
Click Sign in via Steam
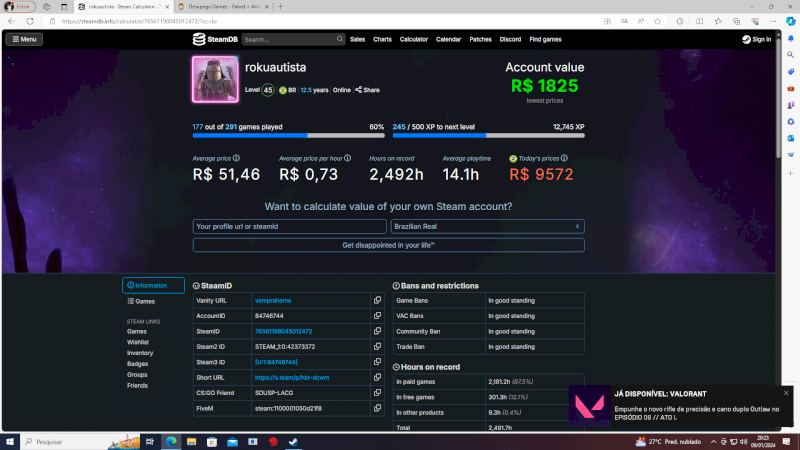click(757, 39)
